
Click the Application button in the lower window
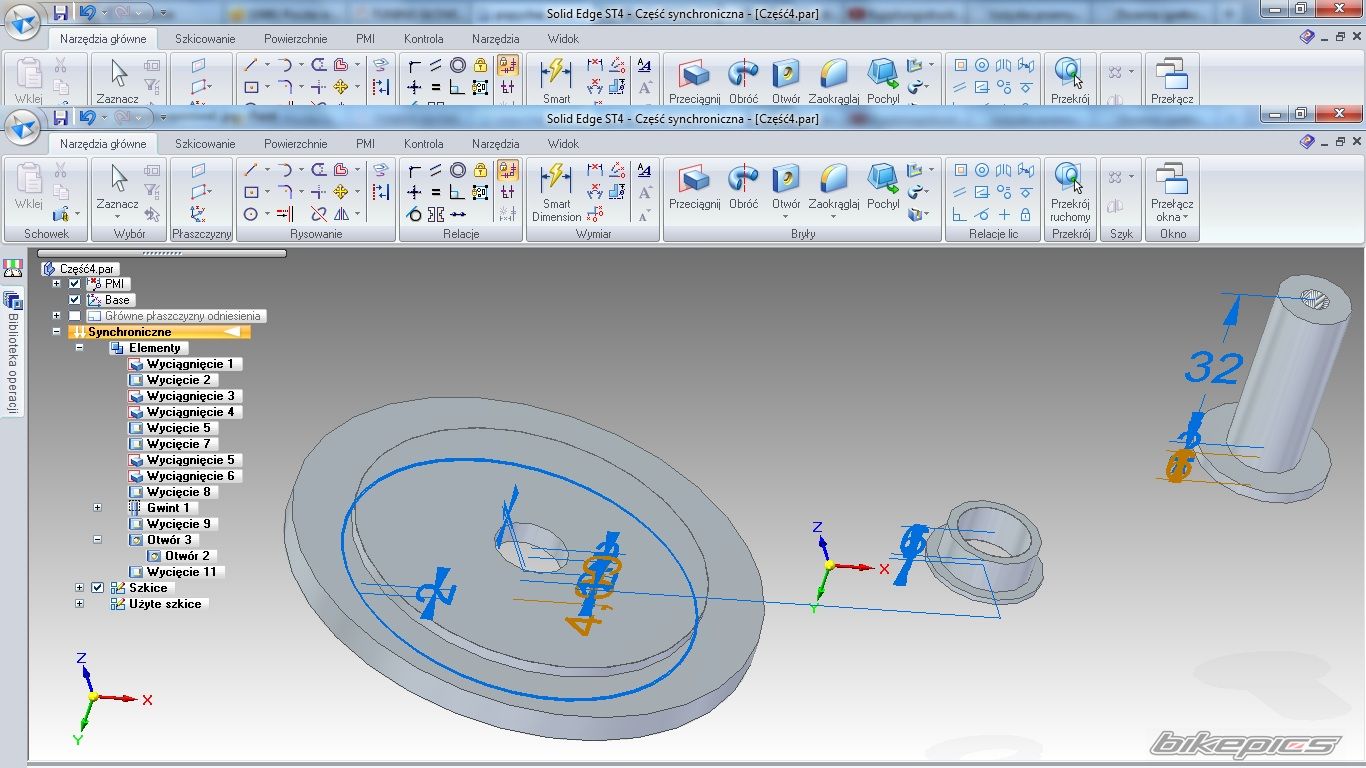click(x=22, y=125)
